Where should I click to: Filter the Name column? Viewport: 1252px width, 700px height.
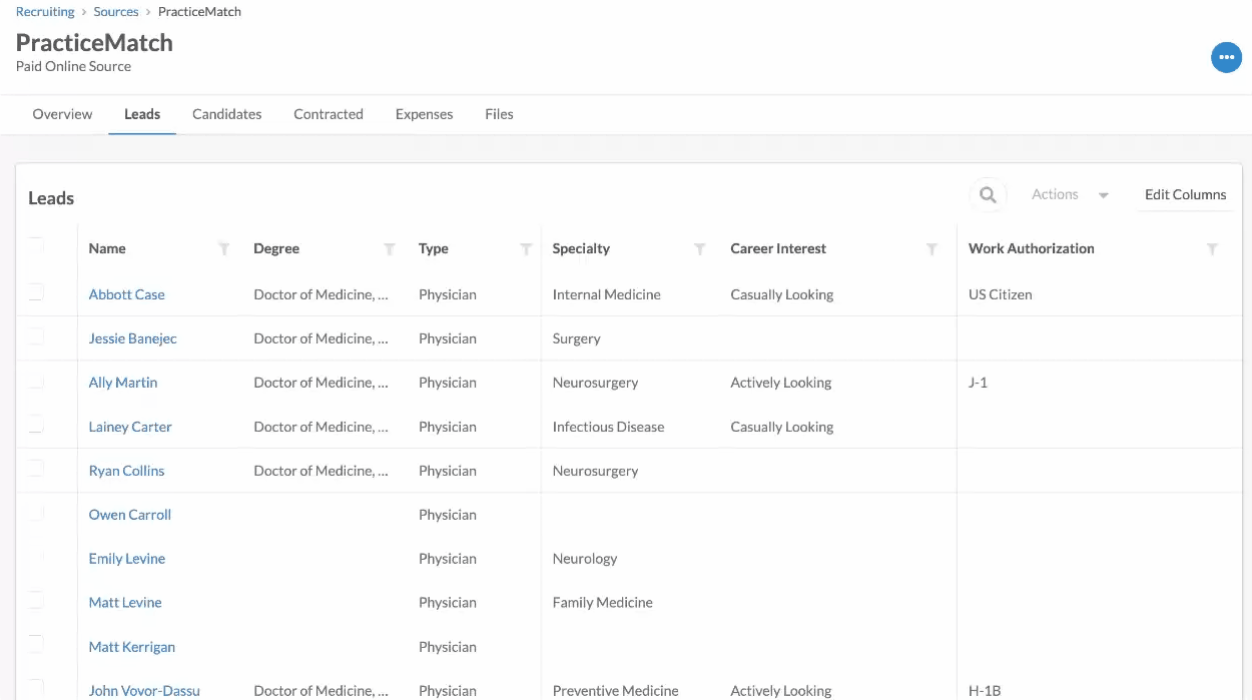click(224, 249)
